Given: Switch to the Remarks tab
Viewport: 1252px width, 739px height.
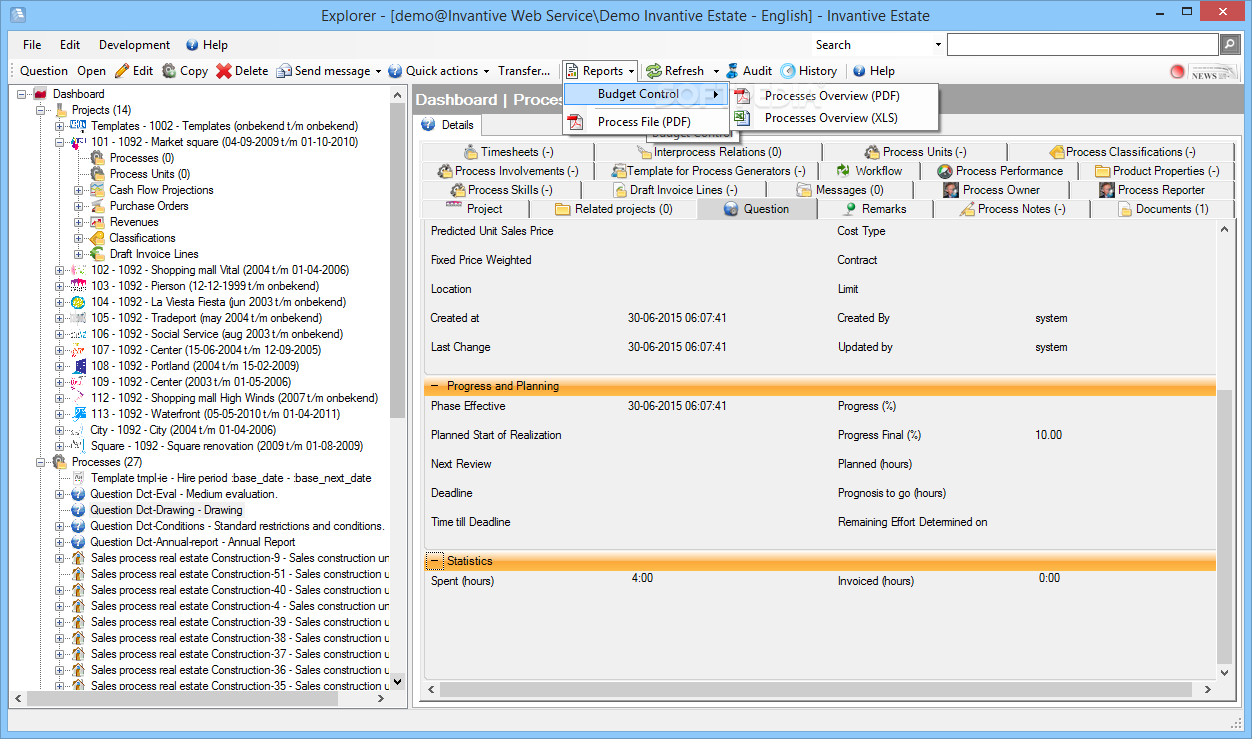Looking at the screenshot, I should point(875,209).
